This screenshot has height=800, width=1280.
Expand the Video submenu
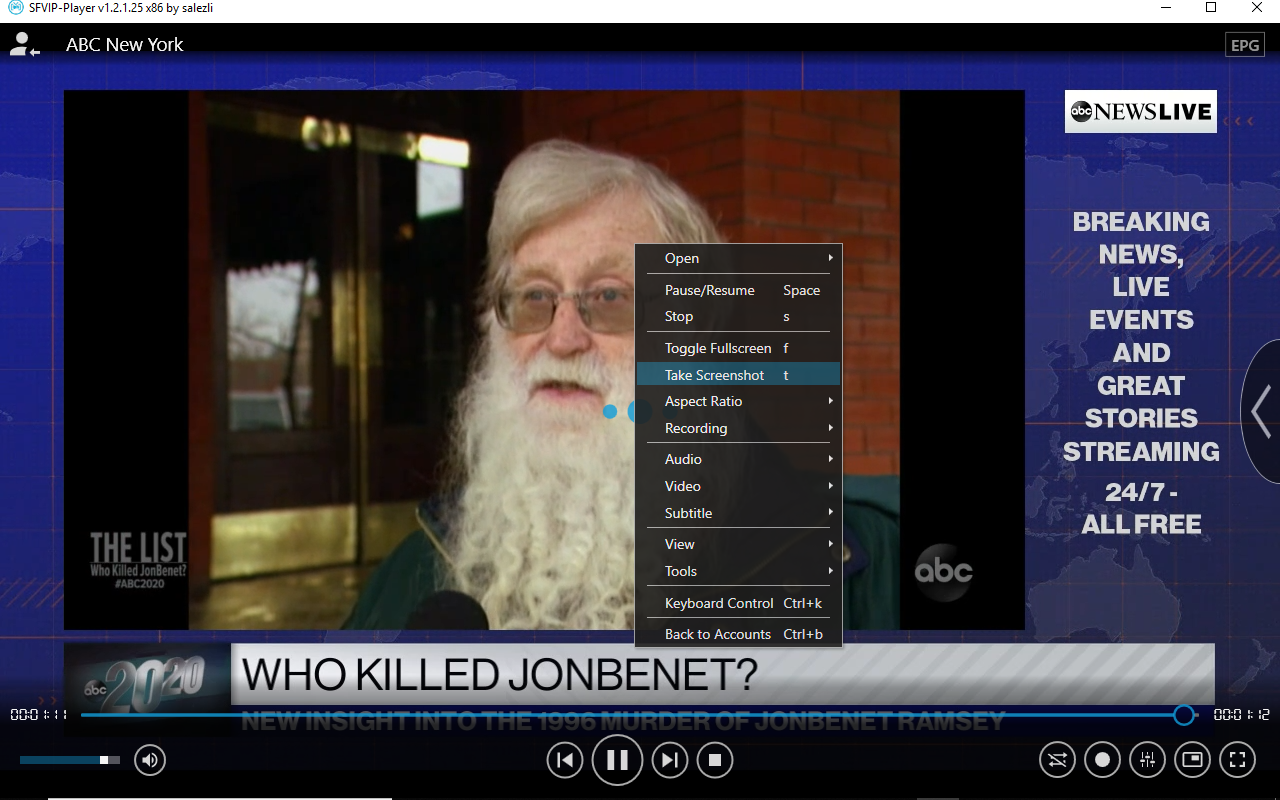(739, 486)
